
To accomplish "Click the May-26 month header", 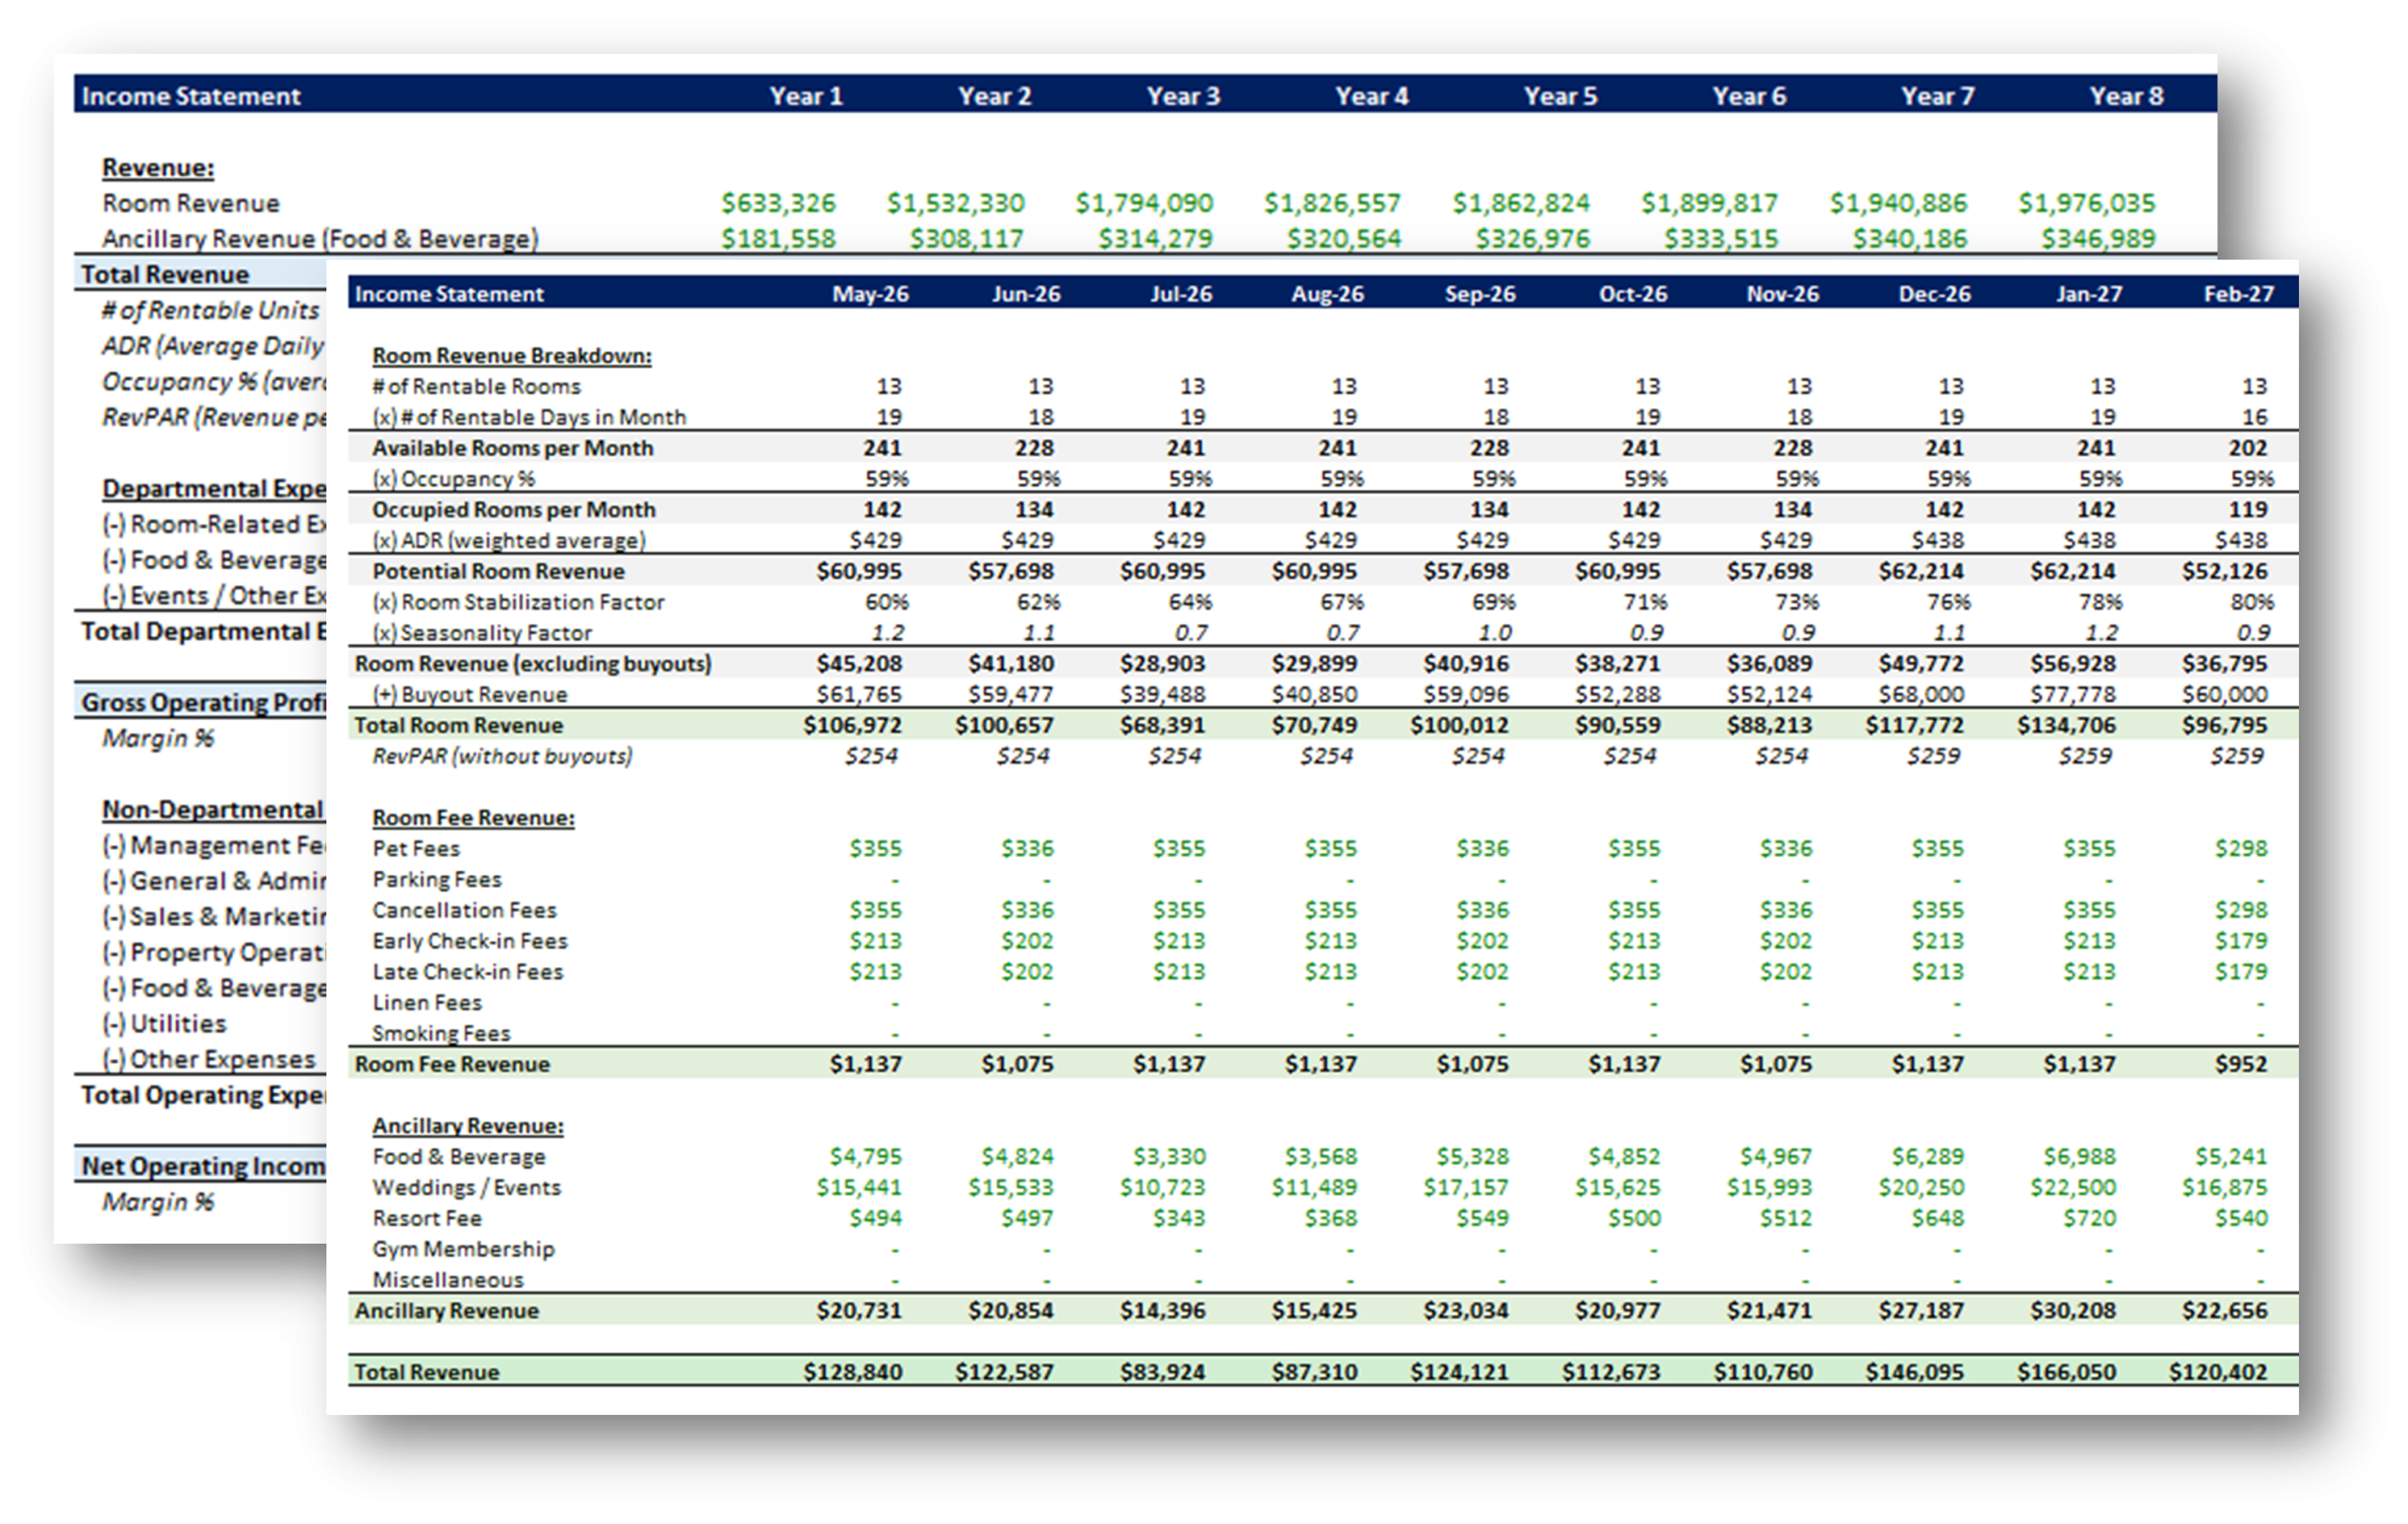I will (870, 294).
